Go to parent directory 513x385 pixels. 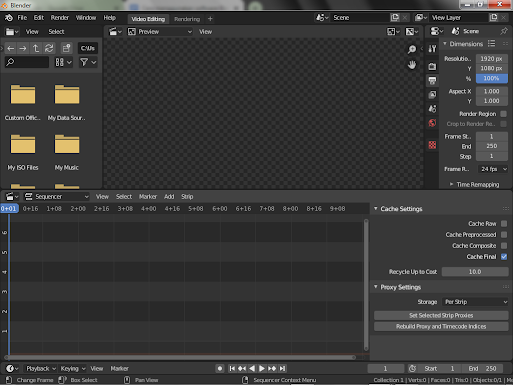[x=36, y=49]
